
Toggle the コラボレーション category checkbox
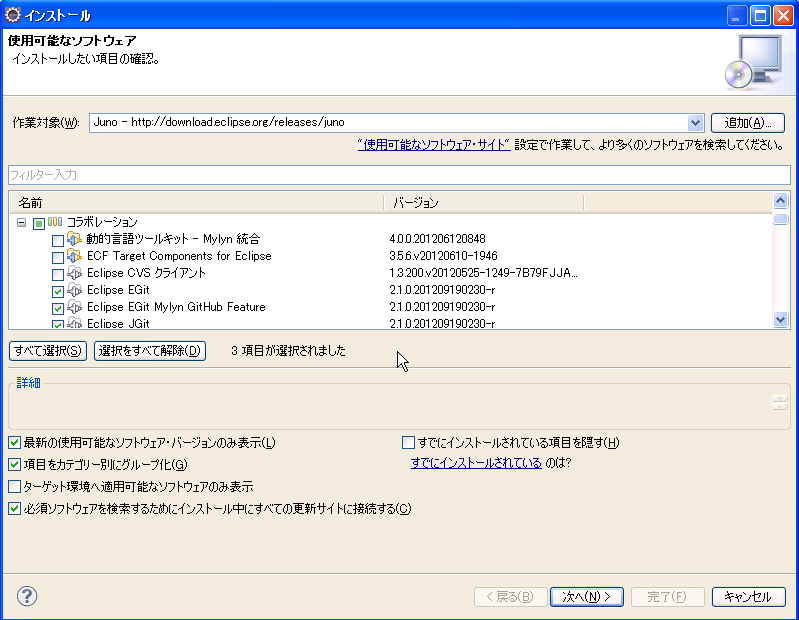pyautogui.click(x=39, y=223)
